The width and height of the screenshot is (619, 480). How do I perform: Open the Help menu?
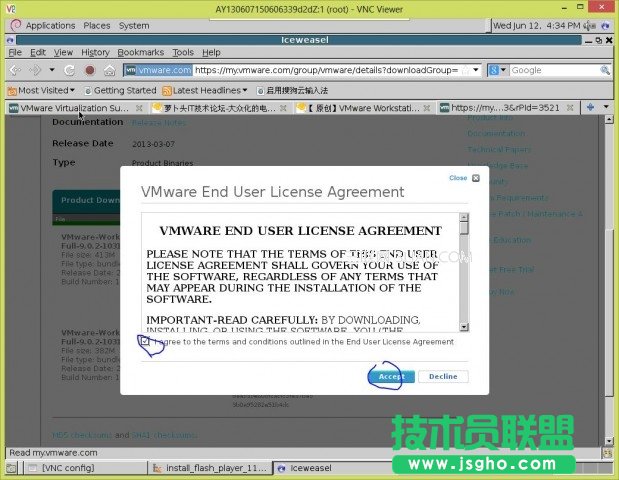(x=211, y=52)
